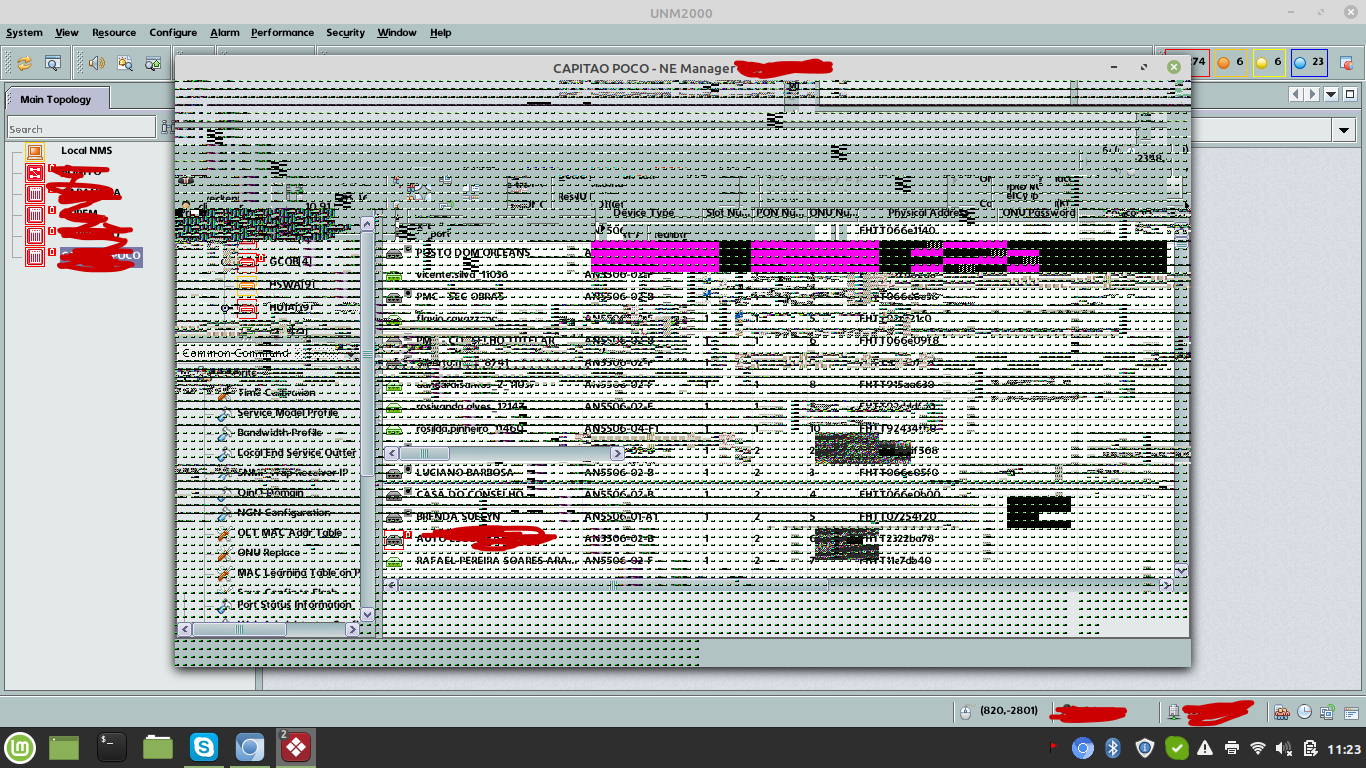The image size is (1366, 768).
Task: Click the Device Type column header
Action: click(643, 213)
